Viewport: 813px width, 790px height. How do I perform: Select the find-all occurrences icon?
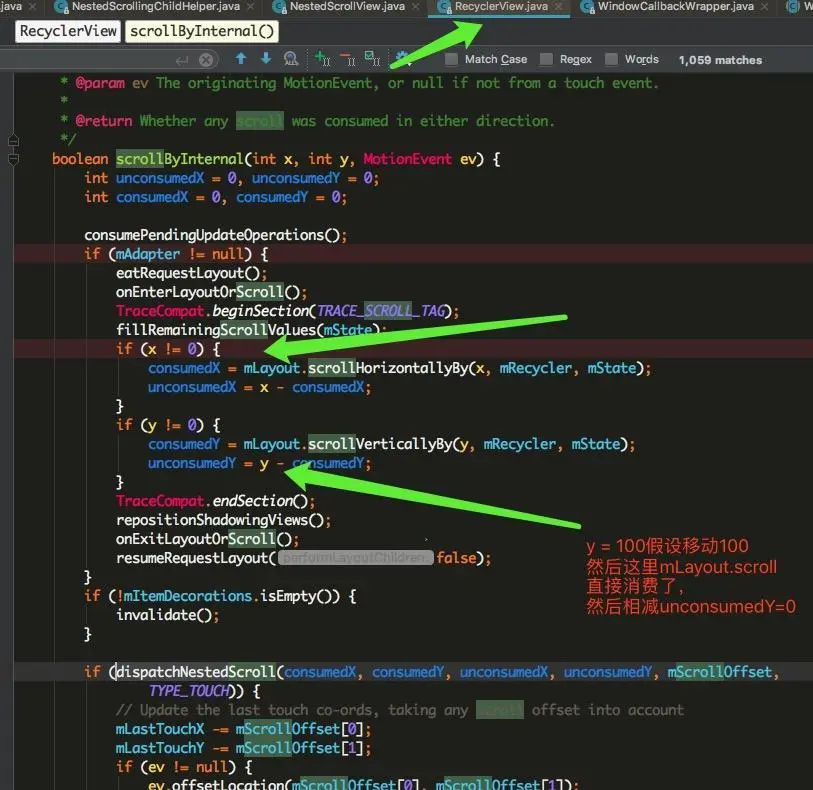coord(290,59)
